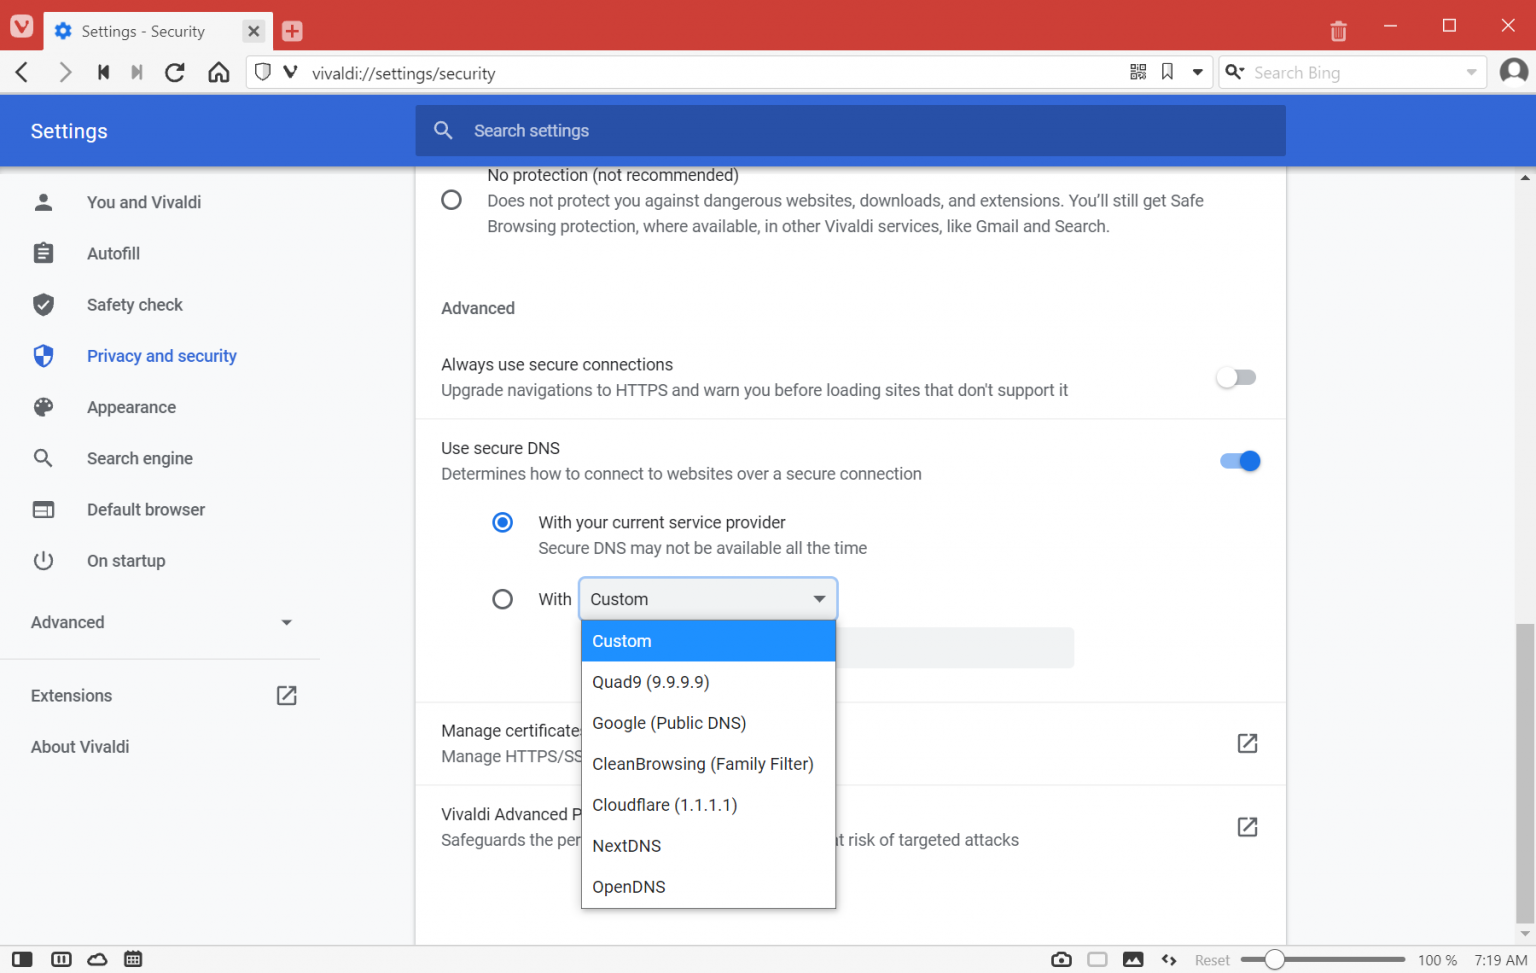Open the trash / closed tabs icon
The width and height of the screenshot is (1536, 973).
coord(1338,30)
